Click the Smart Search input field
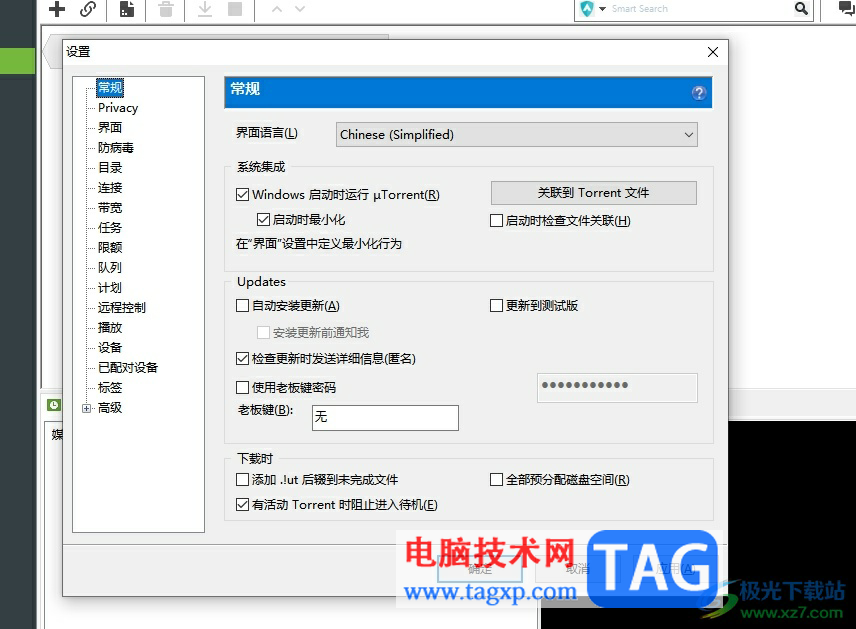 pos(699,9)
